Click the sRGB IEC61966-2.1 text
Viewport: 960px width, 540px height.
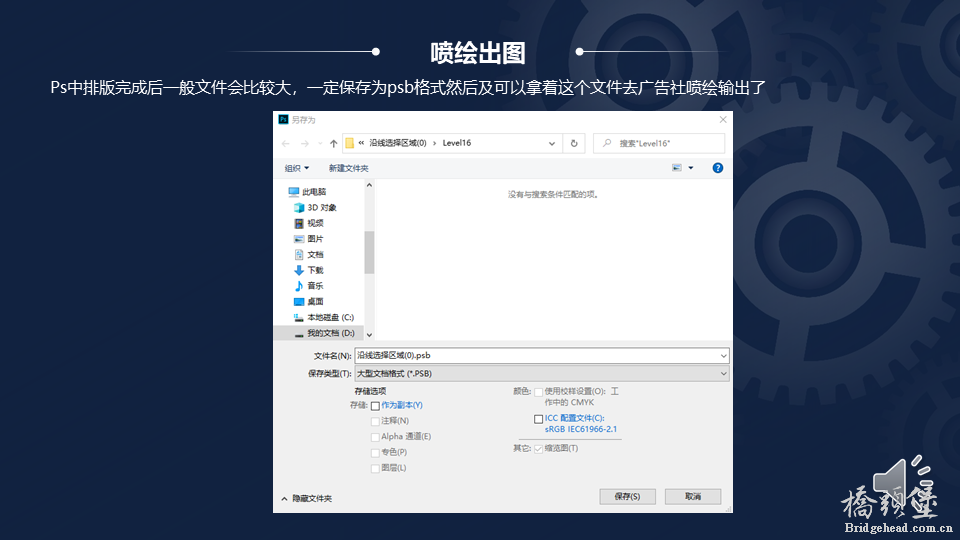pyautogui.click(x=581, y=429)
